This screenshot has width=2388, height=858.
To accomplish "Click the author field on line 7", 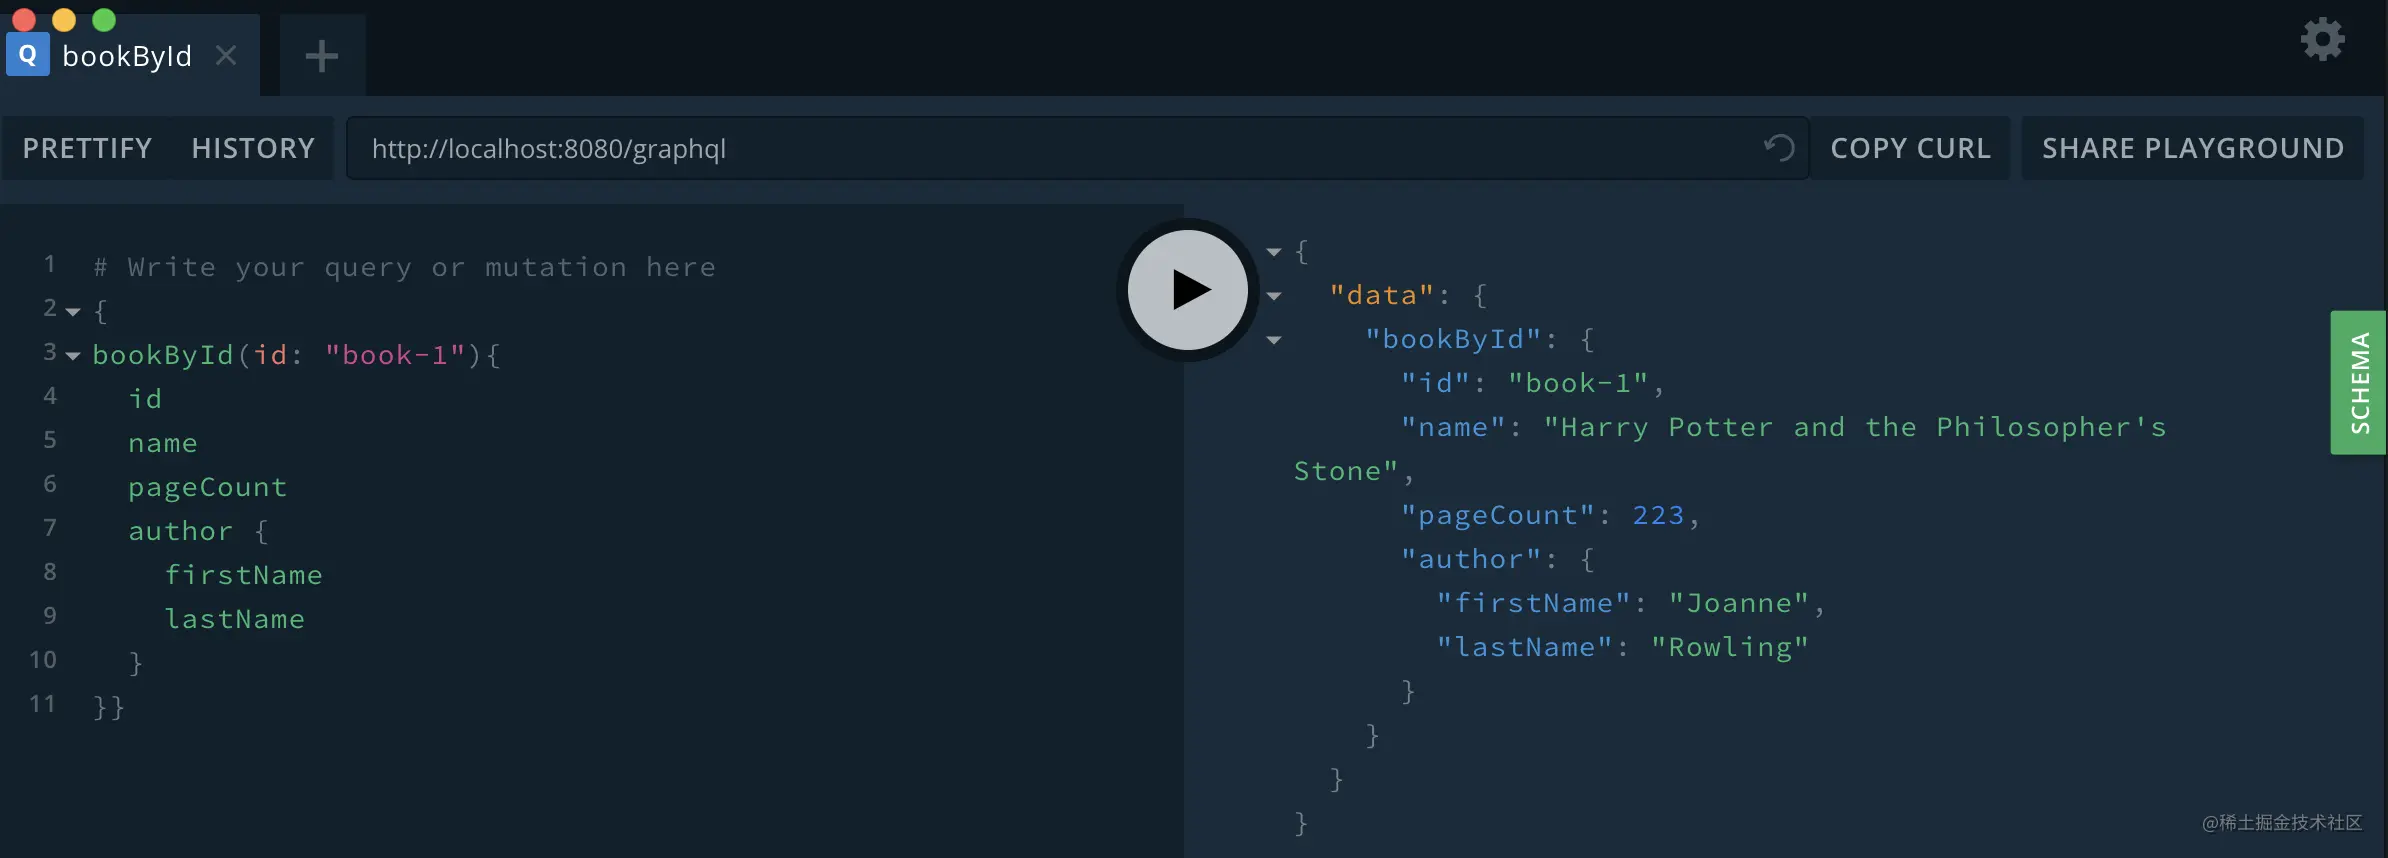I will click(x=180, y=531).
